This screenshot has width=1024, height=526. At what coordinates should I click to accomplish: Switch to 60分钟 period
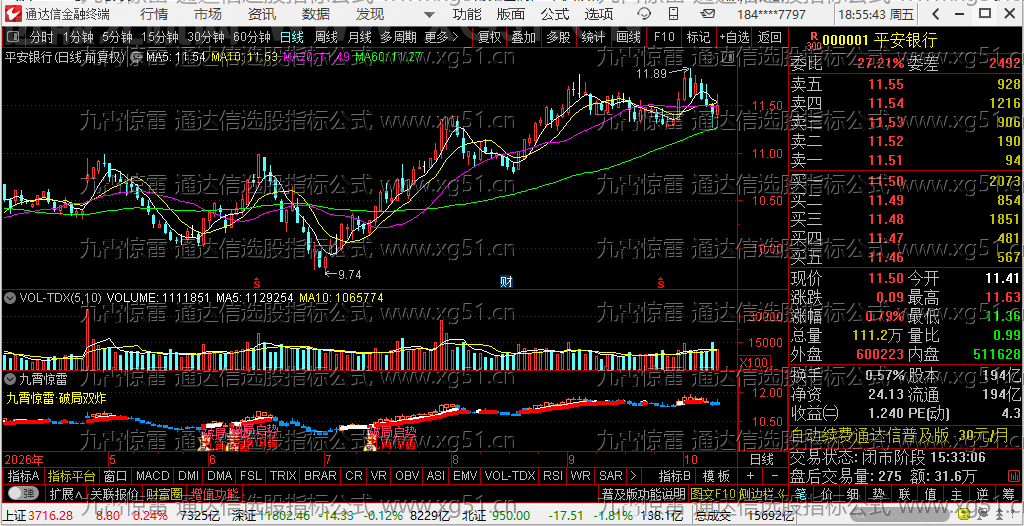tap(251, 37)
